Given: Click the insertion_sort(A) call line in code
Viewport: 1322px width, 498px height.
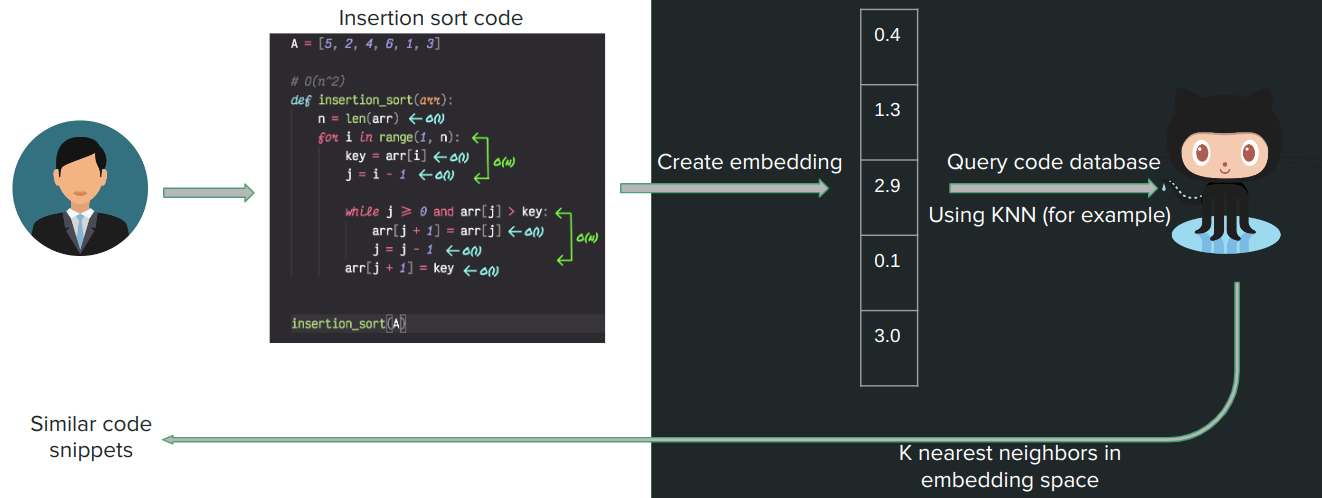Looking at the screenshot, I should (x=349, y=324).
